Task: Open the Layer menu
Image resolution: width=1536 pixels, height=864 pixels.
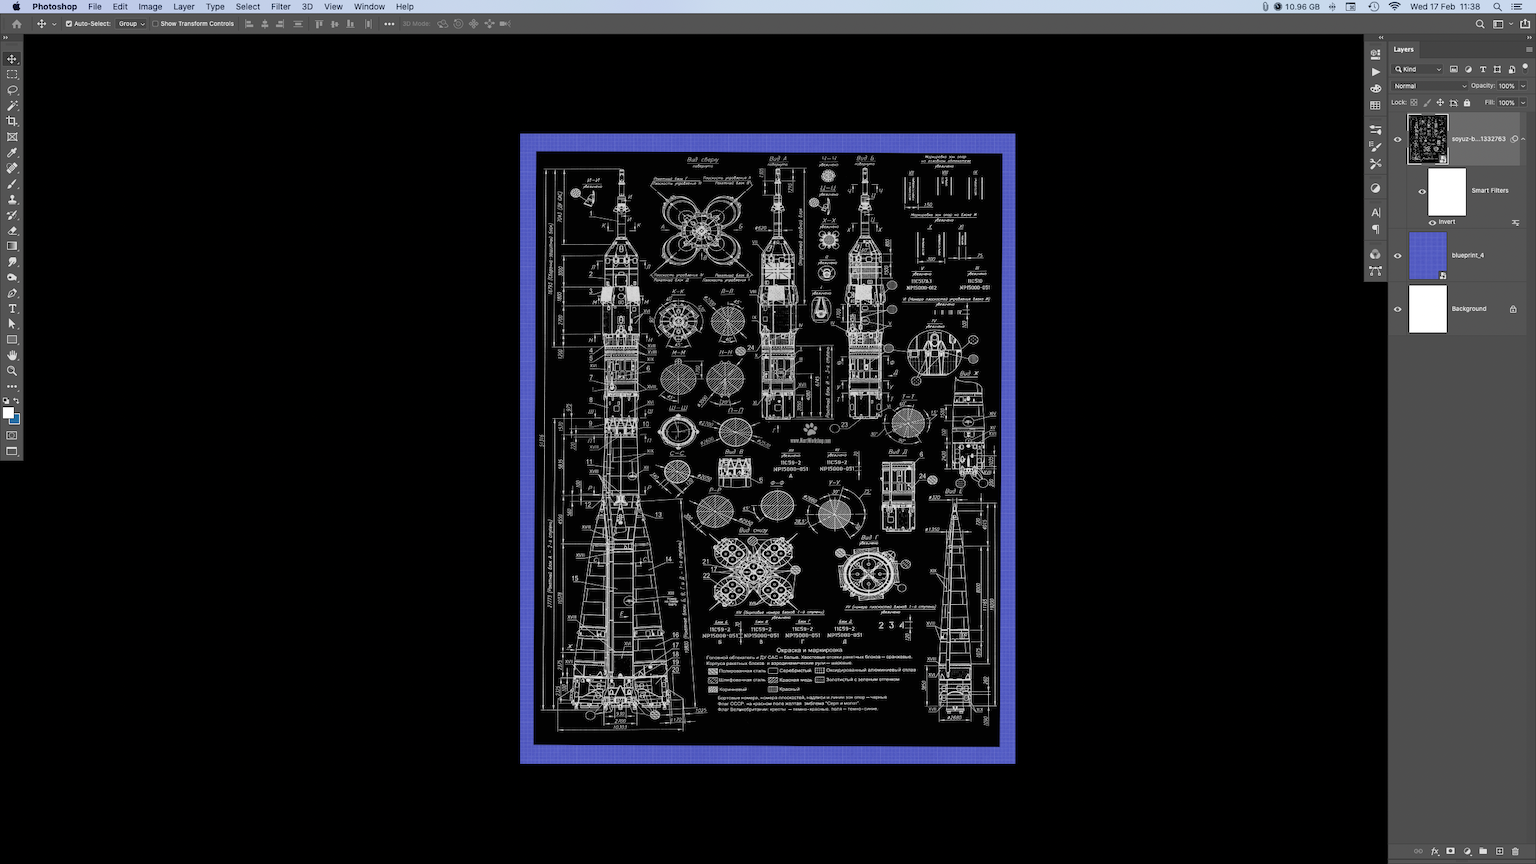Action: [184, 6]
